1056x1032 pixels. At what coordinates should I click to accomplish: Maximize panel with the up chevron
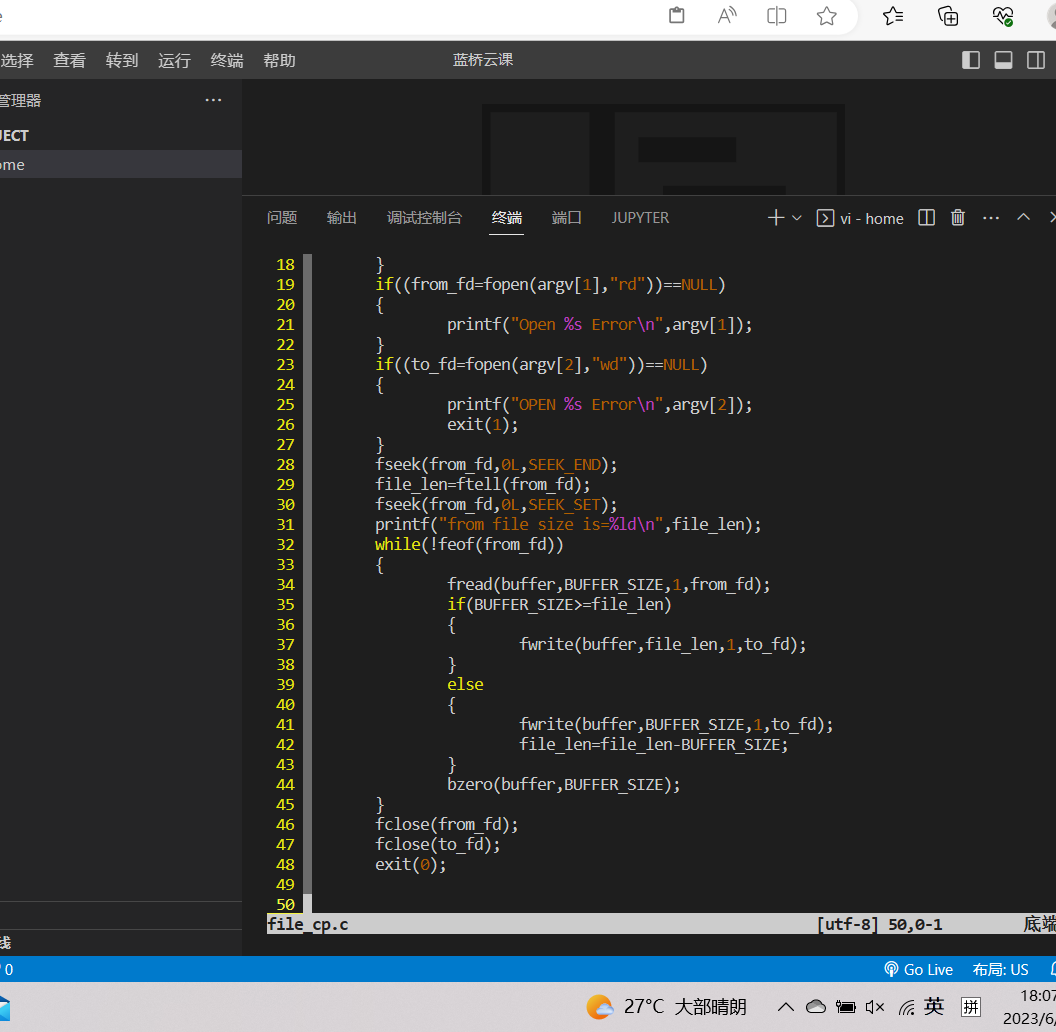[1023, 217]
